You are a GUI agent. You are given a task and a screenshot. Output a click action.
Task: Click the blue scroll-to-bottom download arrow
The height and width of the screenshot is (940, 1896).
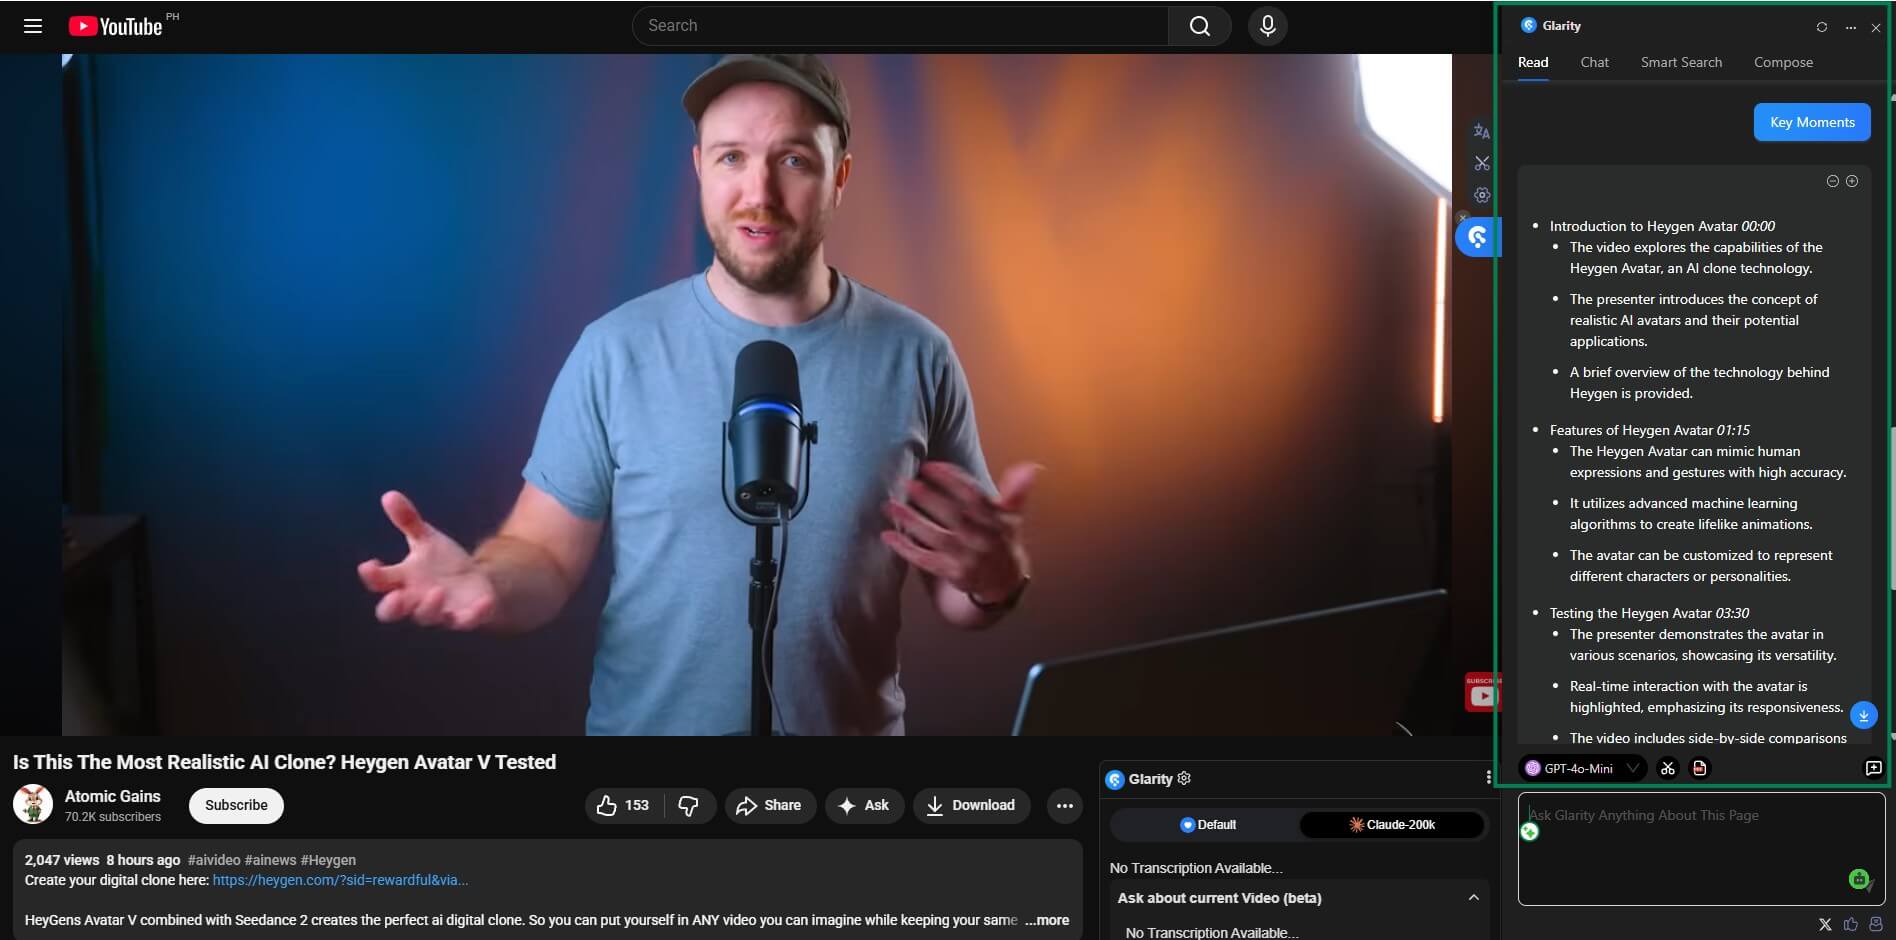(x=1863, y=716)
